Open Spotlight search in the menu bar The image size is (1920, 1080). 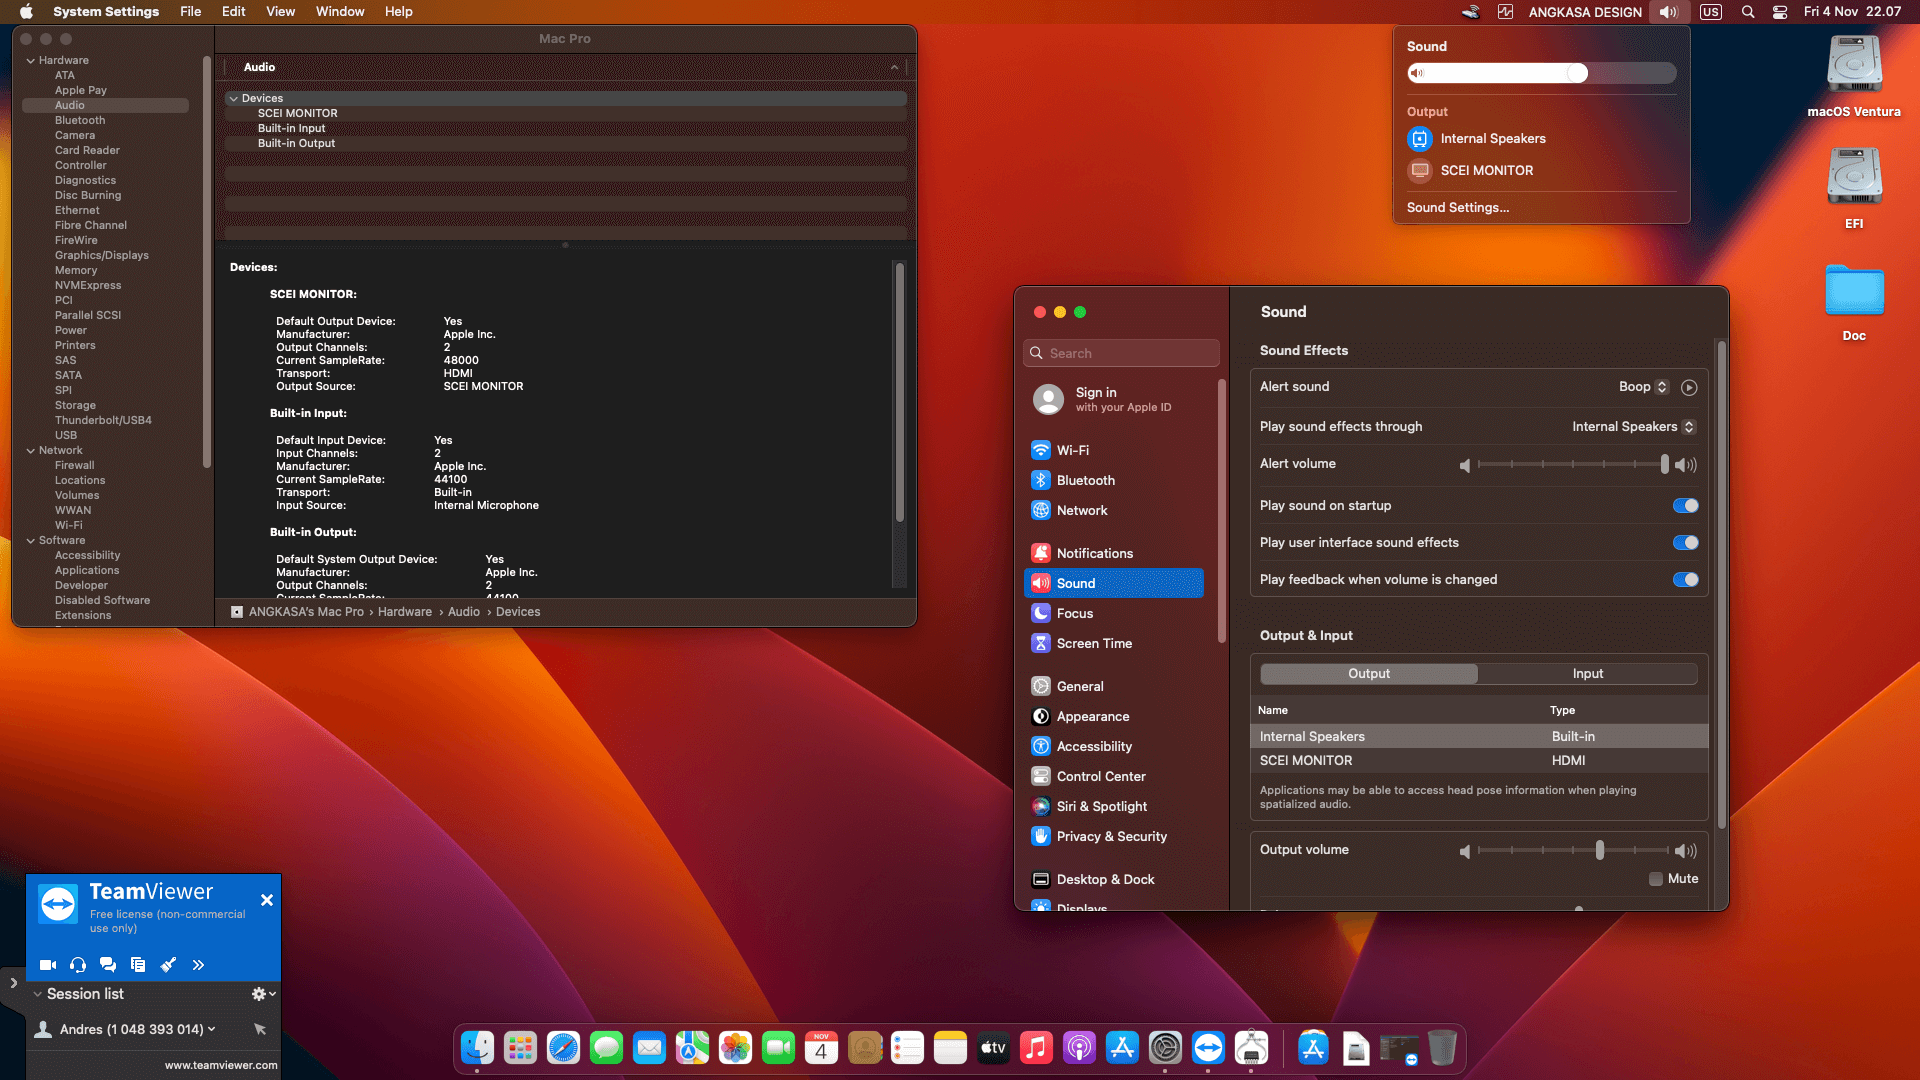click(1748, 12)
